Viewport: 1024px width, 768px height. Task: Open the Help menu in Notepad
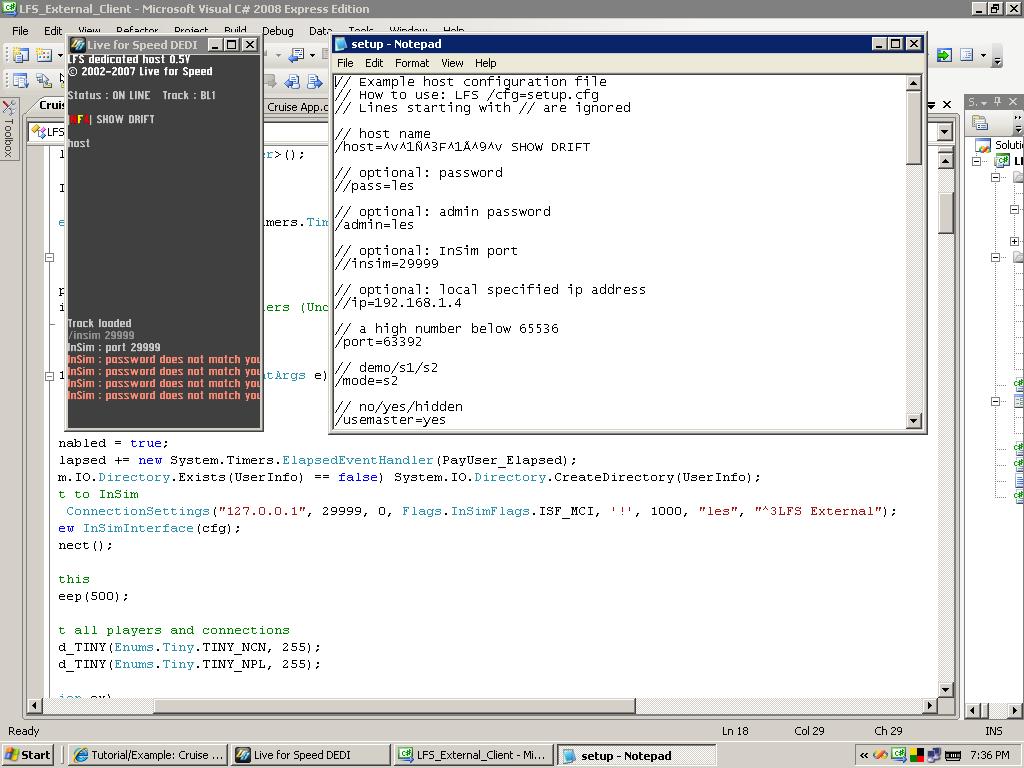[x=485, y=63]
